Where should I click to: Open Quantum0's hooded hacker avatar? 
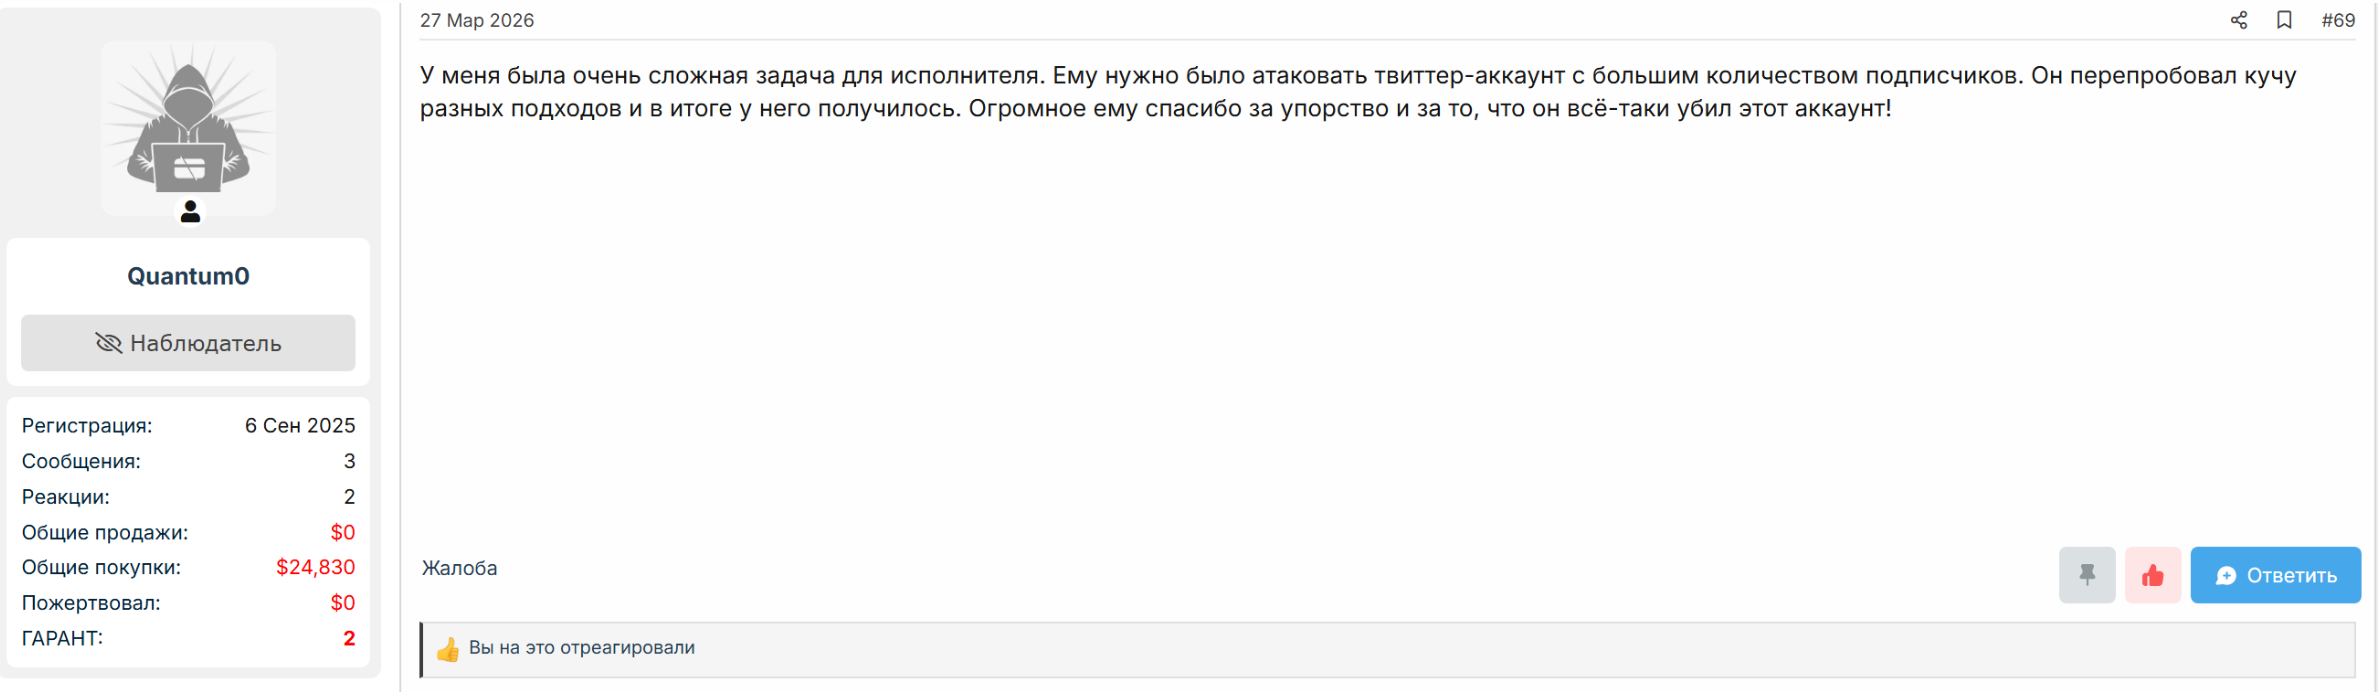click(188, 128)
